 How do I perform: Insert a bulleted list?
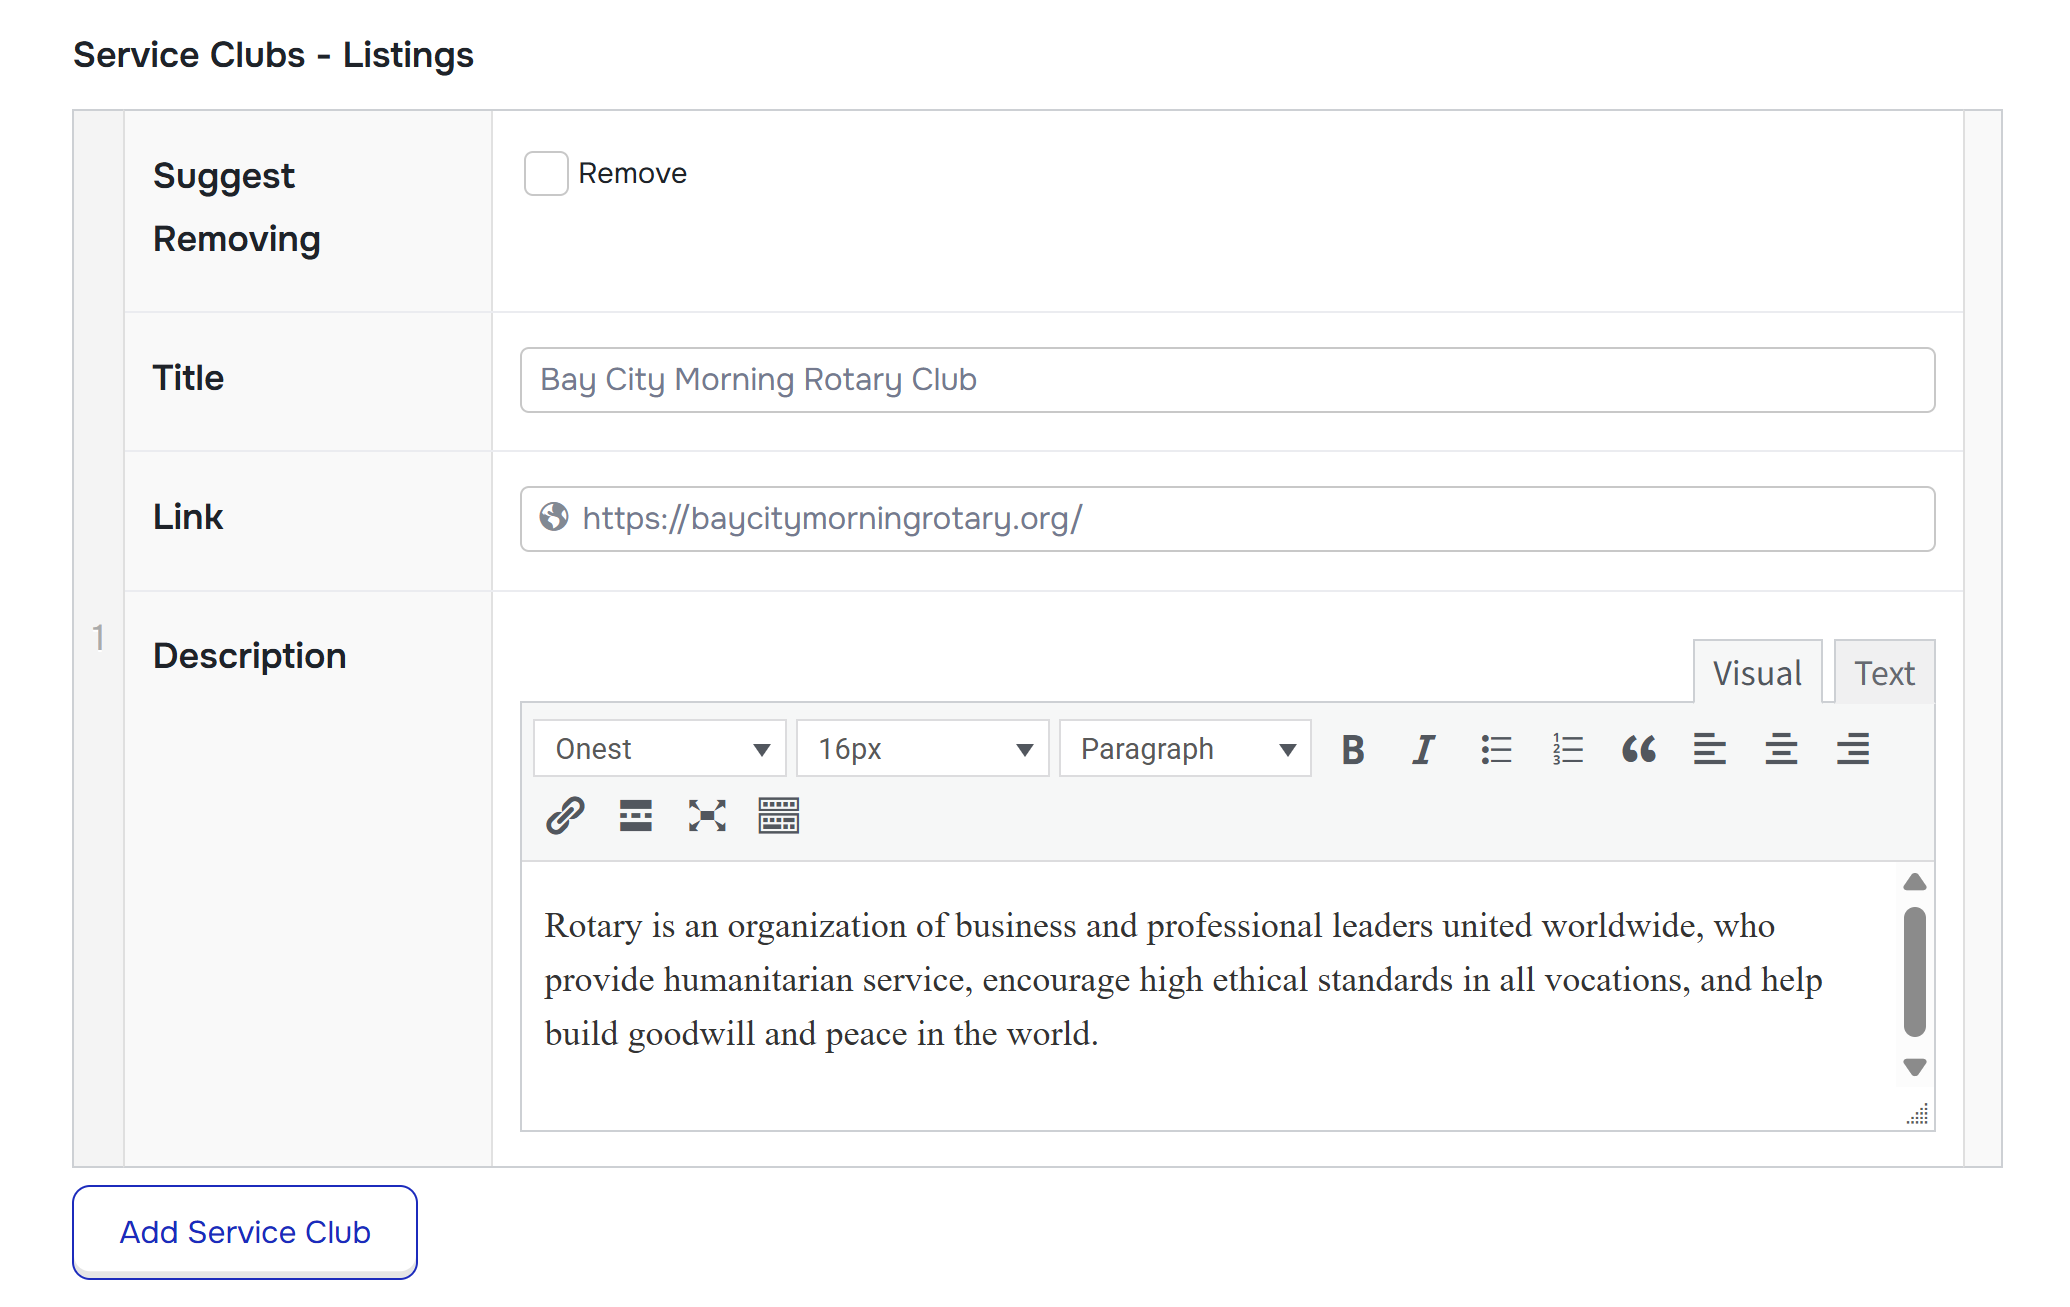coord(1496,749)
